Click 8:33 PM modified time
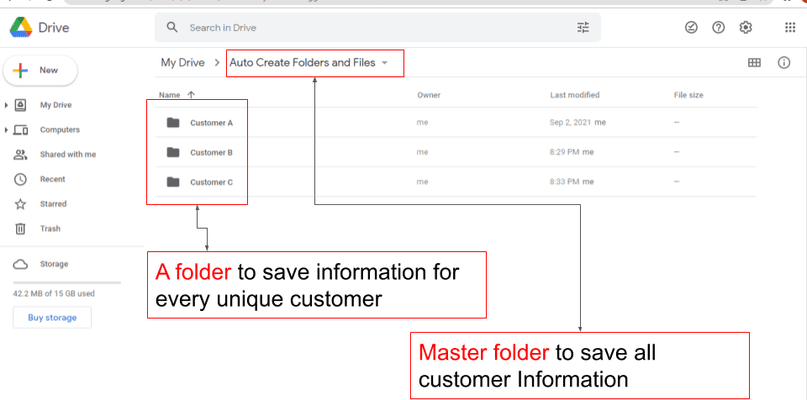 565,182
